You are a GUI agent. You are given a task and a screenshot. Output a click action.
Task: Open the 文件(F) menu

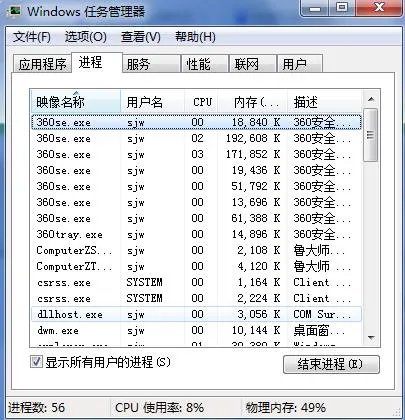[x=32, y=37]
